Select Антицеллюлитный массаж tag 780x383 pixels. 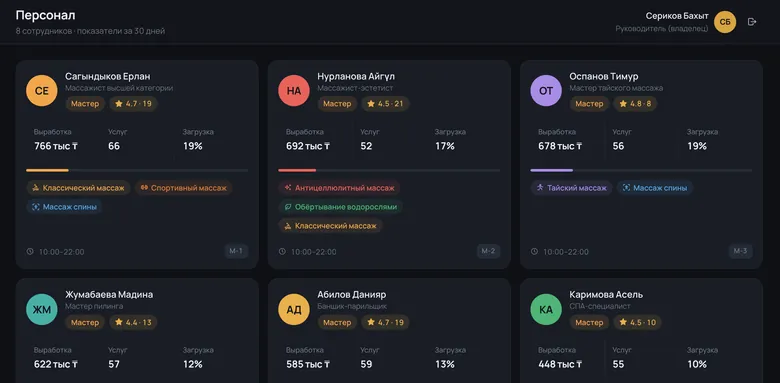click(x=339, y=188)
